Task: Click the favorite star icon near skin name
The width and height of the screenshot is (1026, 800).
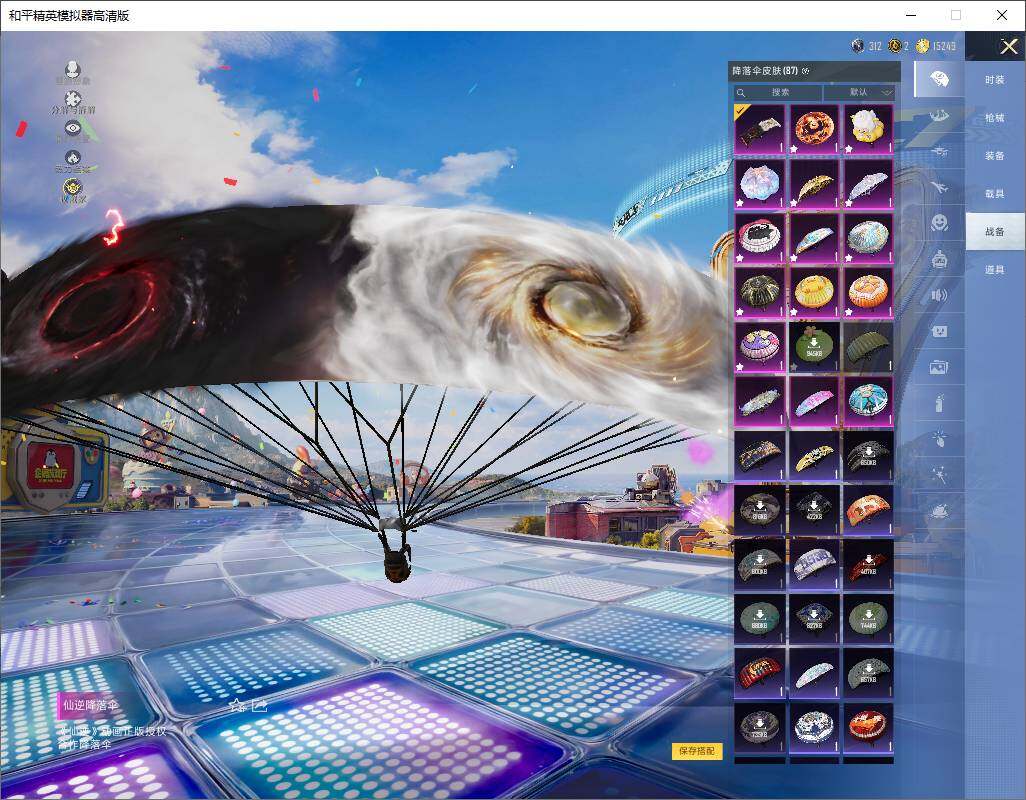Action: pos(238,706)
